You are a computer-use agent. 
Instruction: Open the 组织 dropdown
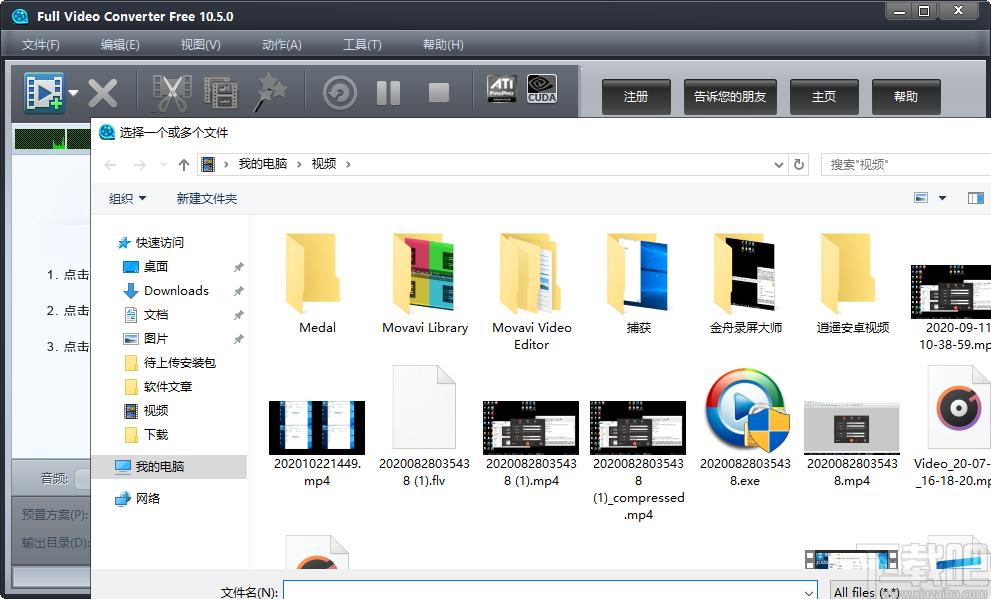[127, 199]
